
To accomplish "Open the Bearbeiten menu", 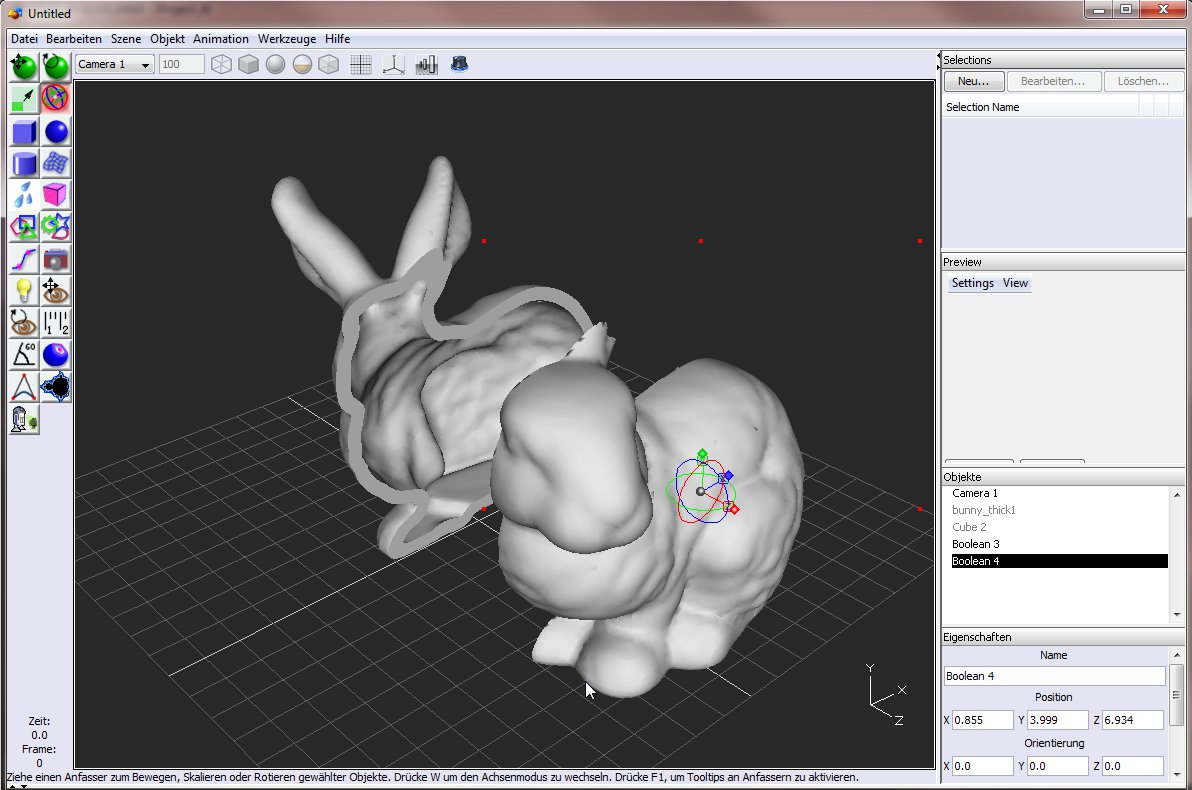I will 74,39.
